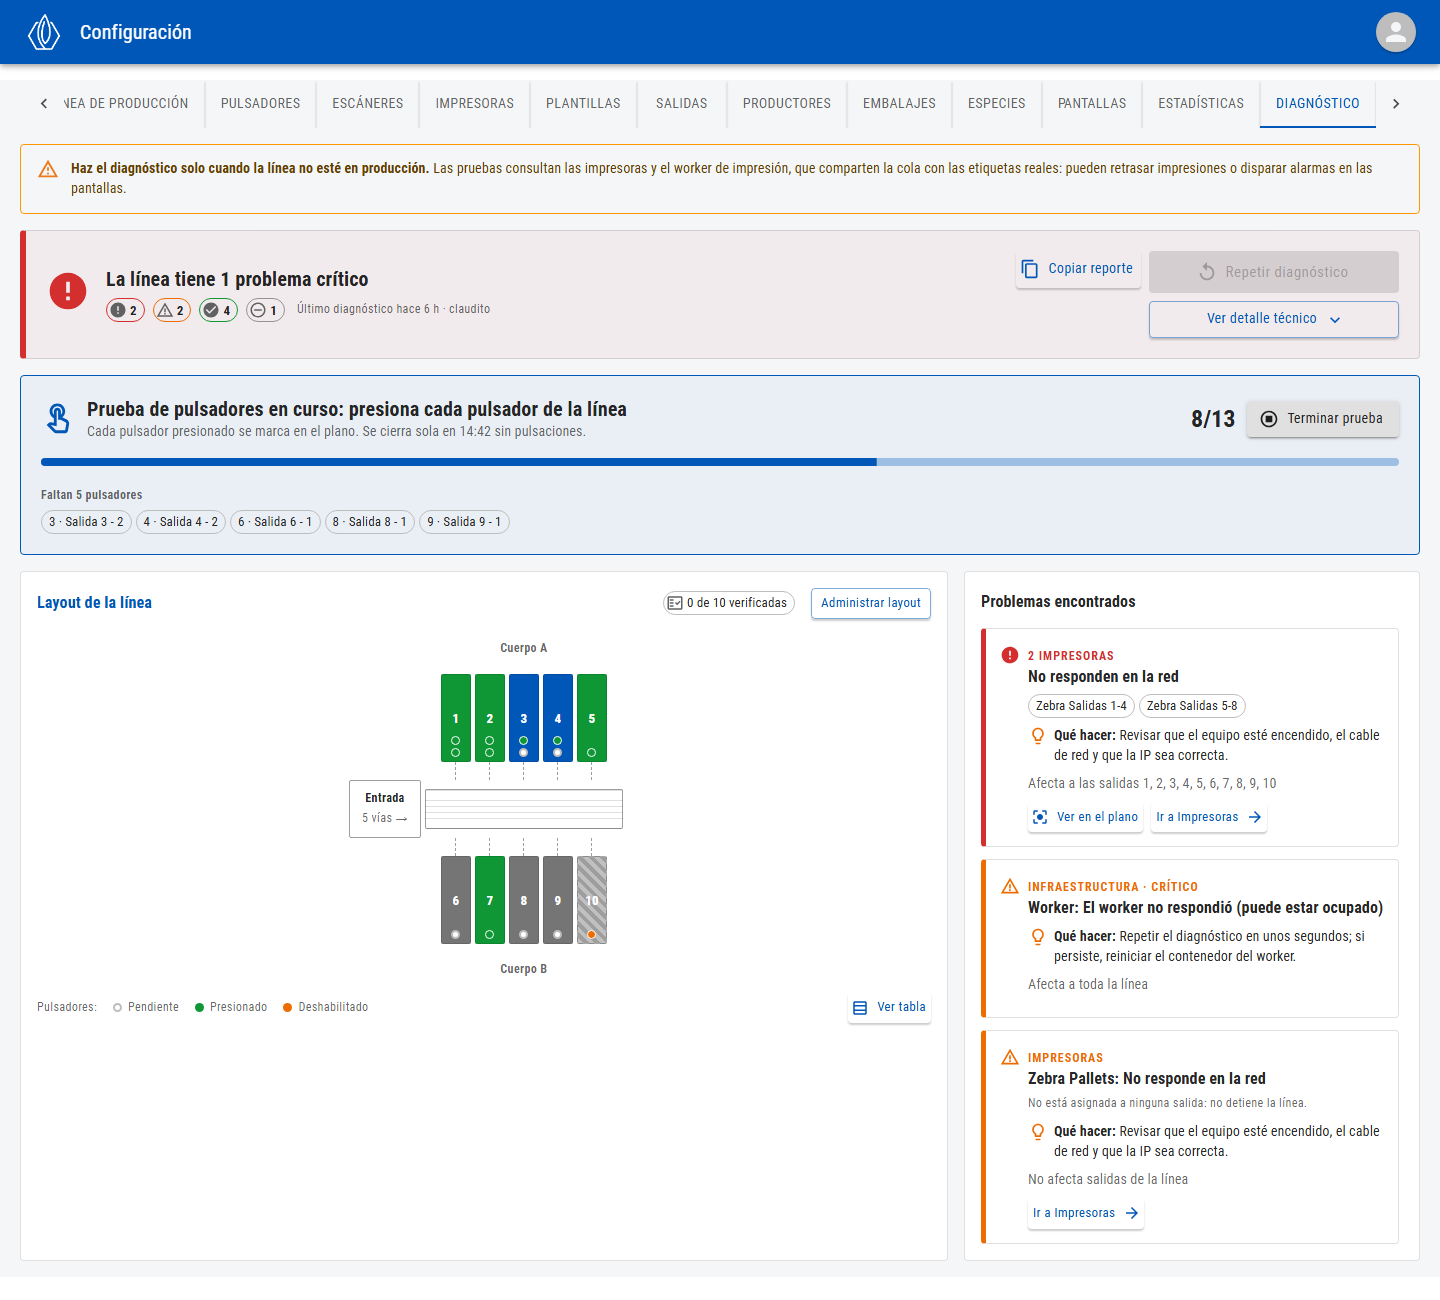Click the orange warning triangle in the banner
The height and width of the screenshot is (1300, 1440).
pyautogui.click(x=48, y=169)
